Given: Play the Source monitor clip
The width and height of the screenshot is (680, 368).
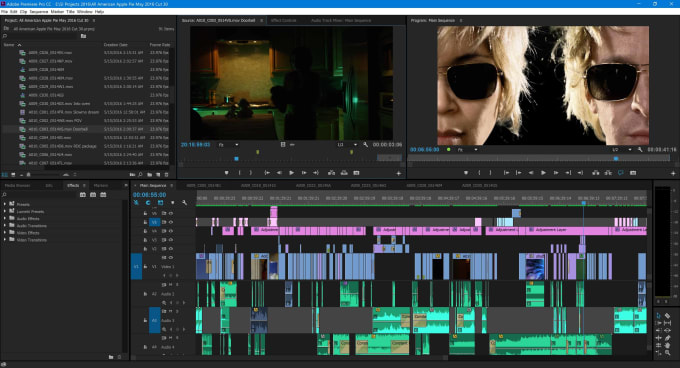Looking at the screenshot, I should coord(291,173).
